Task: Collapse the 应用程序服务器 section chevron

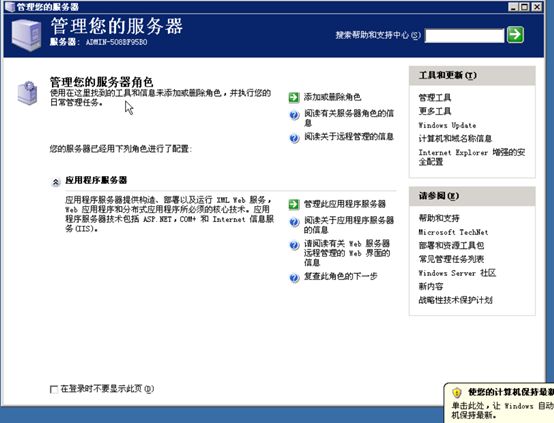Action: pyautogui.click(x=55, y=182)
